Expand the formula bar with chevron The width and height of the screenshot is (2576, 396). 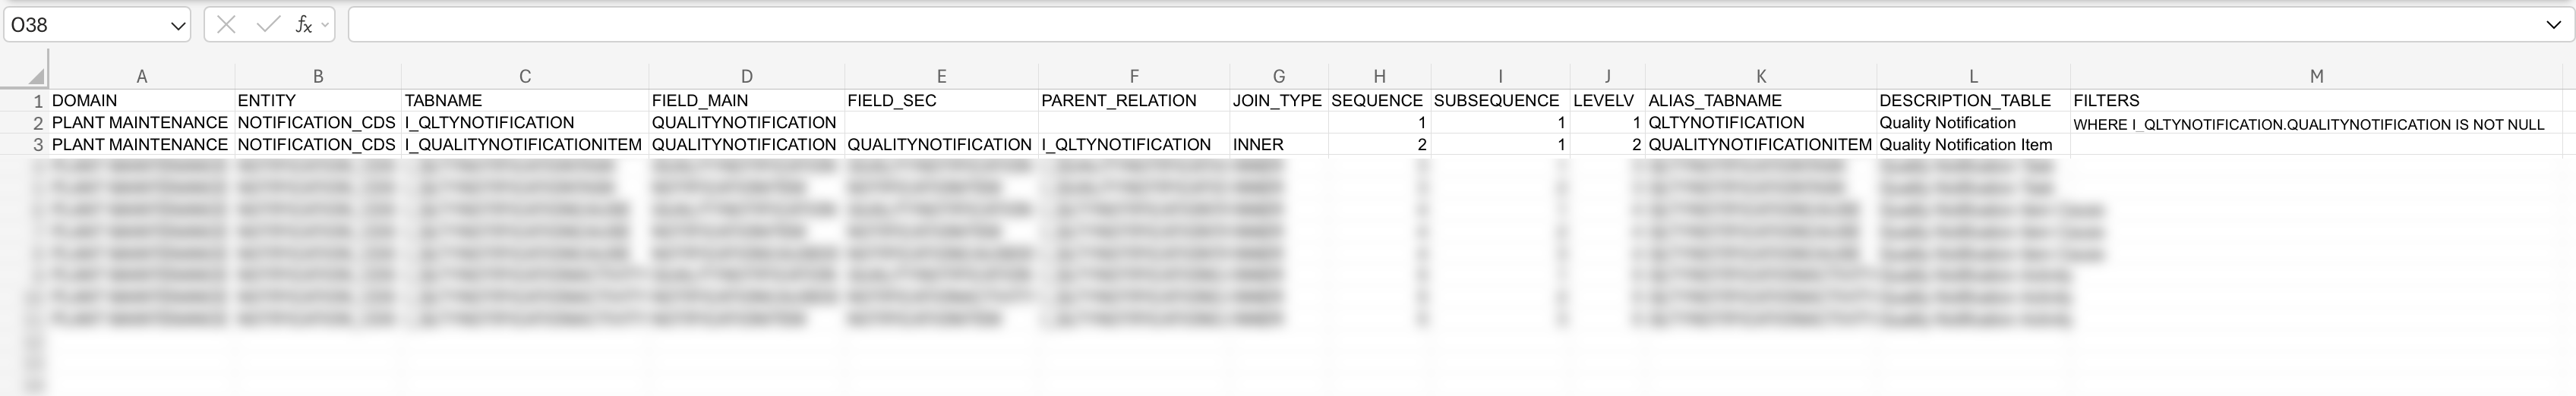click(x=2553, y=25)
